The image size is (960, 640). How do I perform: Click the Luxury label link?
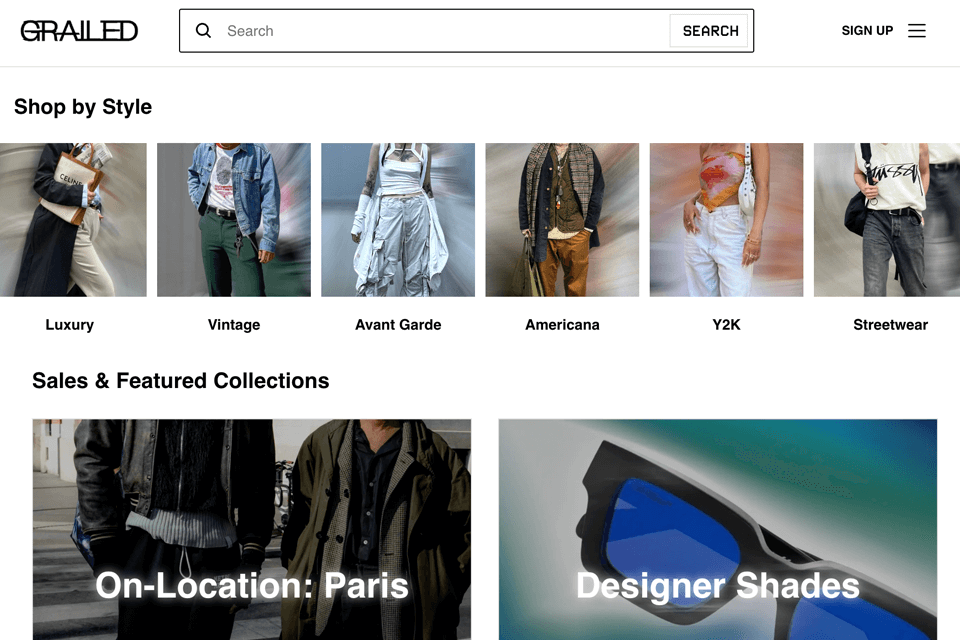70,325
